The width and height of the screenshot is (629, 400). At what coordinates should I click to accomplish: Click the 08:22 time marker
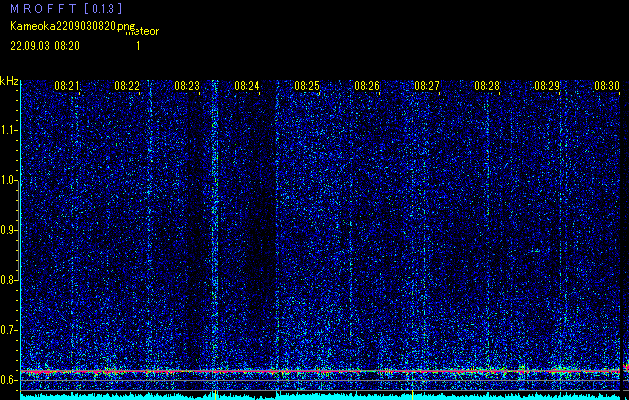click(x=127, y=85)
